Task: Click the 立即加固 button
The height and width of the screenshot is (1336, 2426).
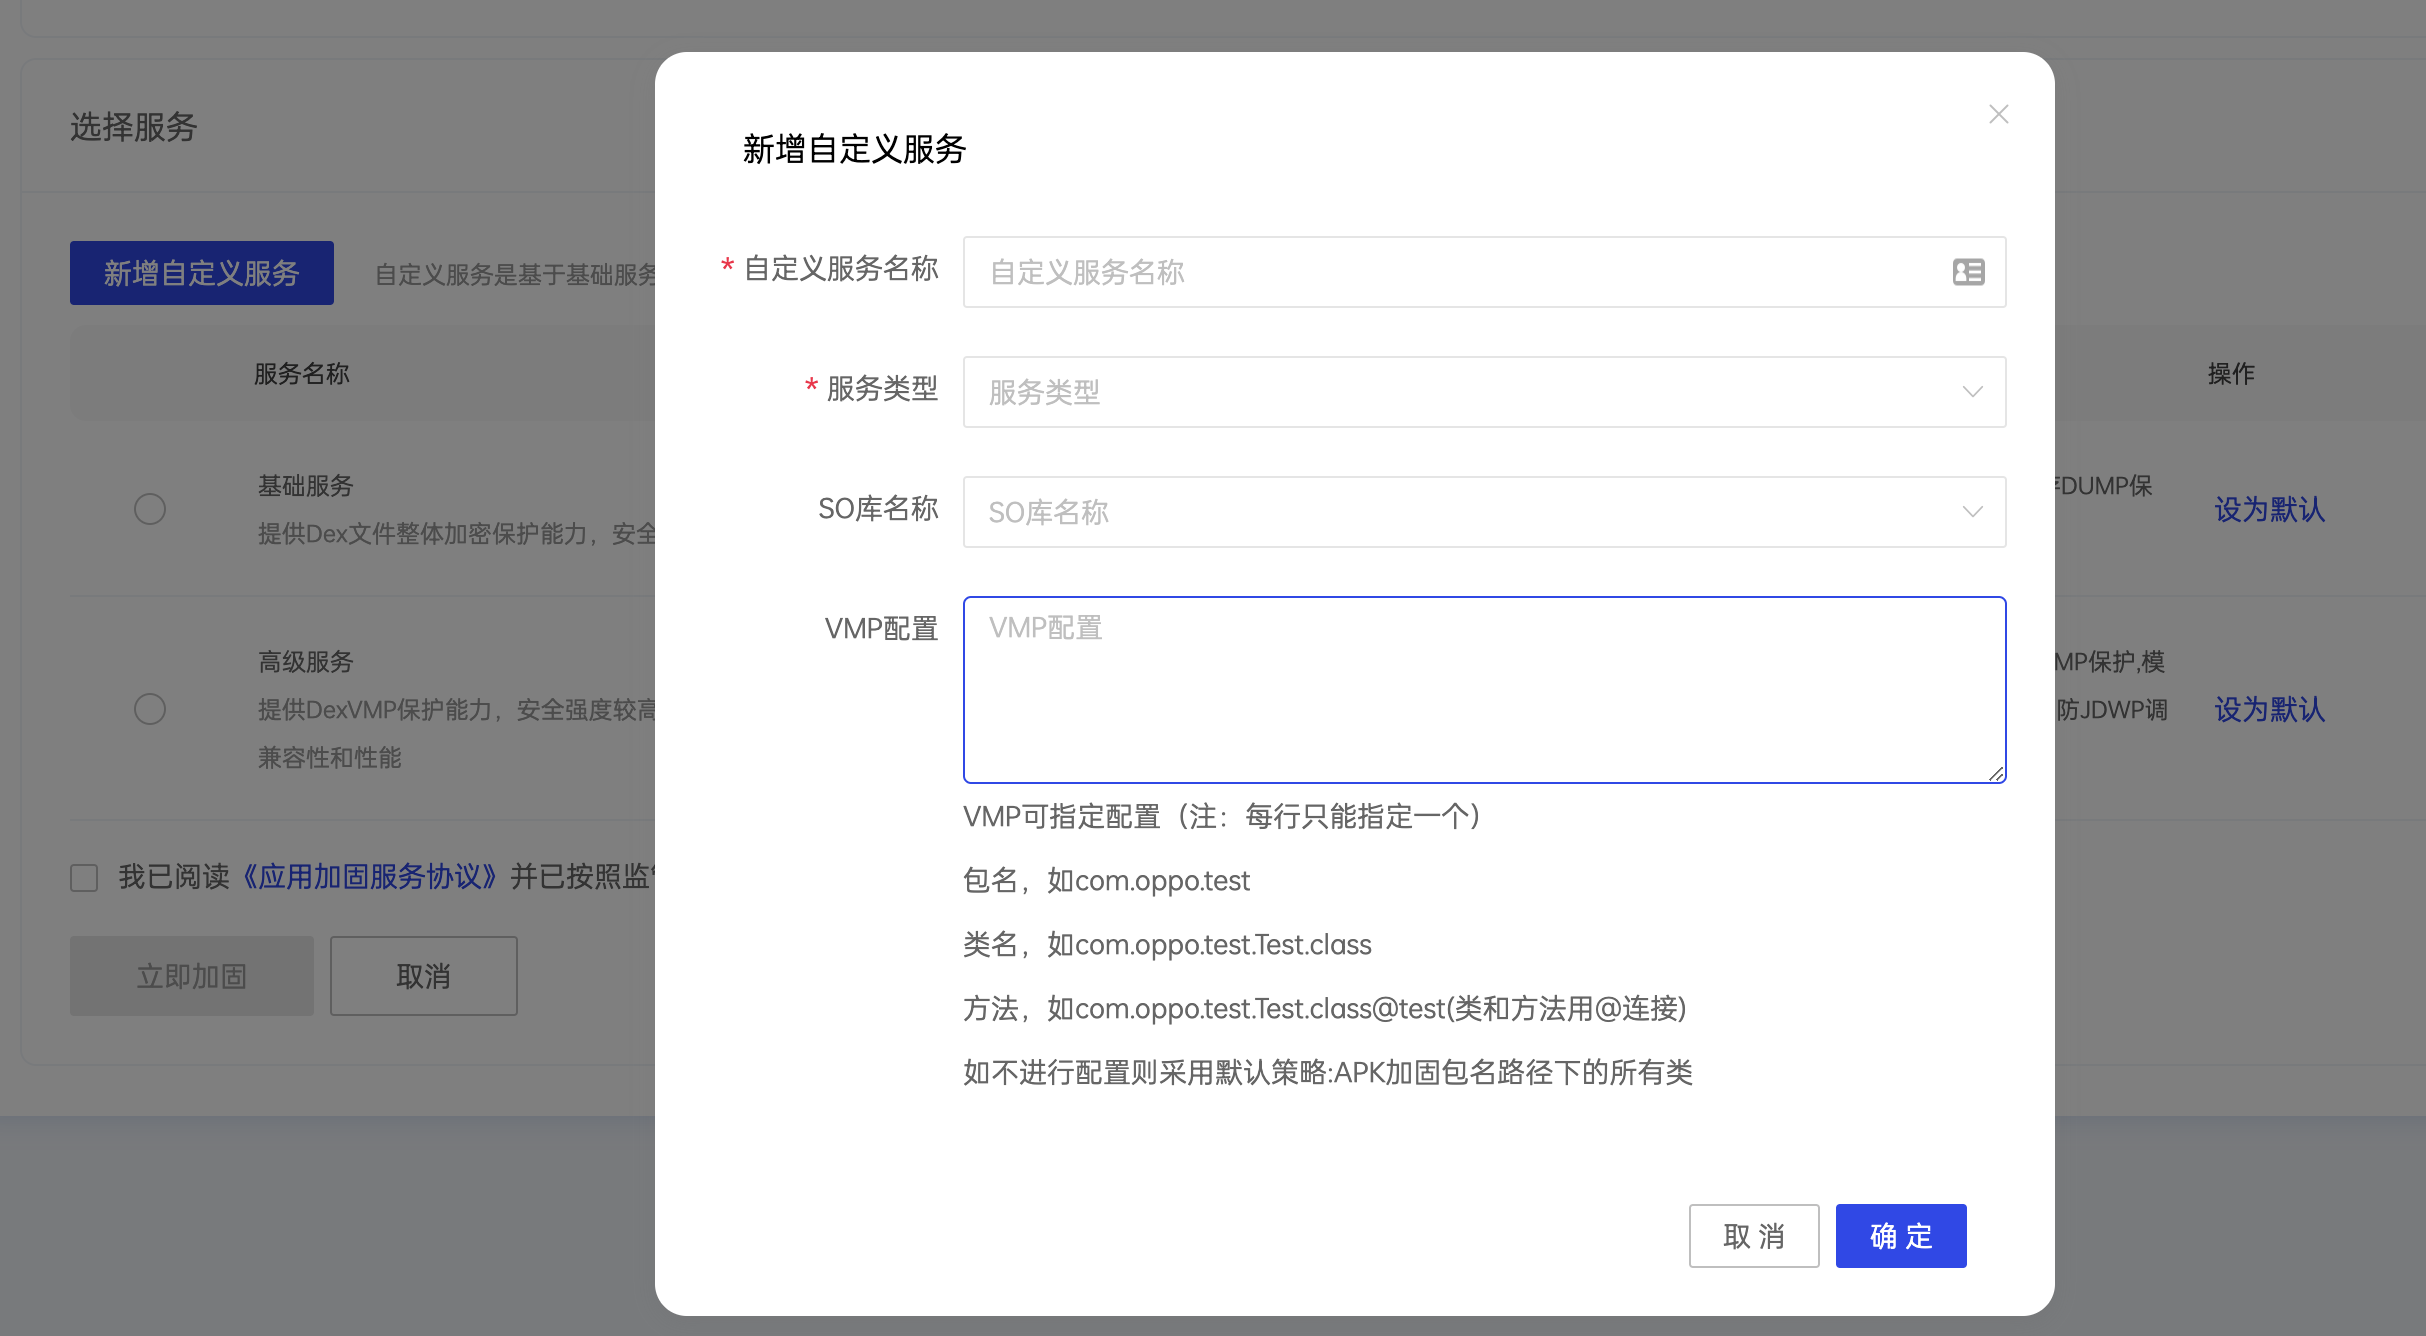Action: 192,976
